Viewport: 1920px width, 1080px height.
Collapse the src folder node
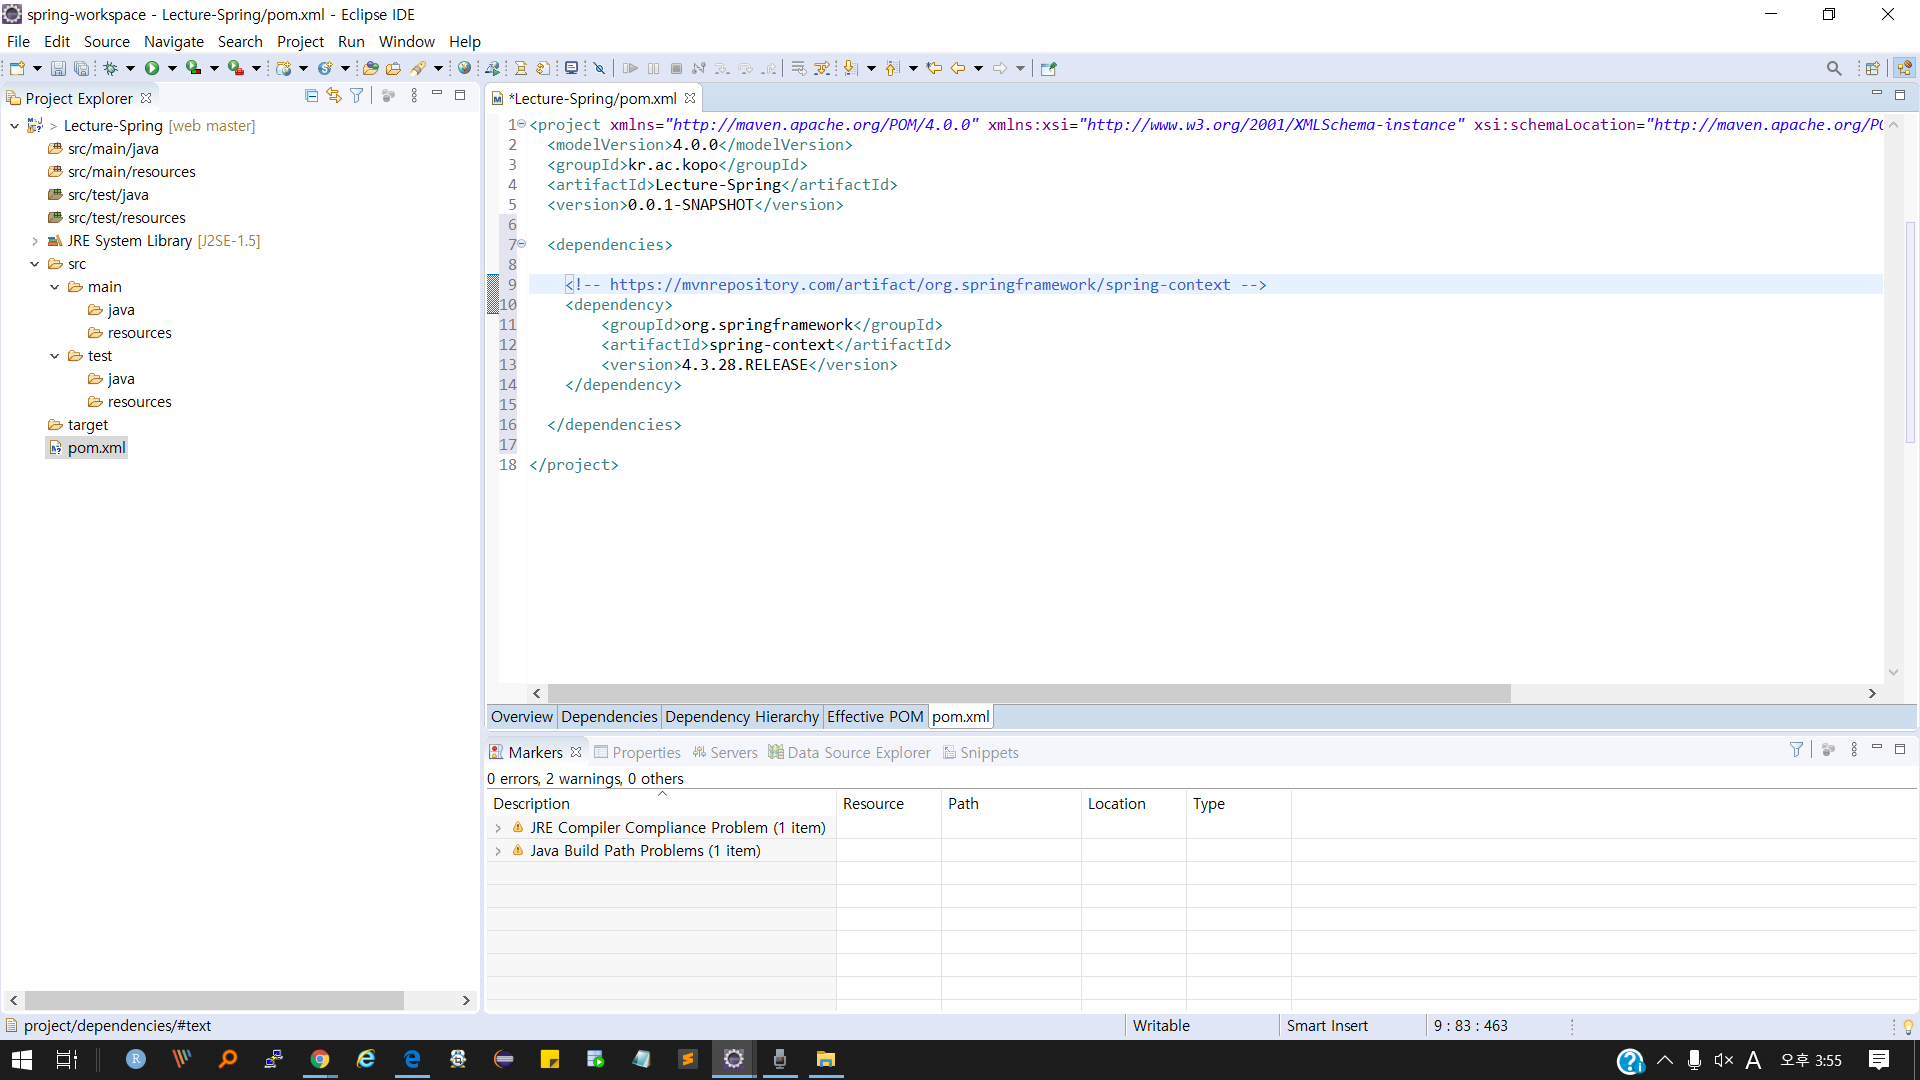(x=35, y=264)
